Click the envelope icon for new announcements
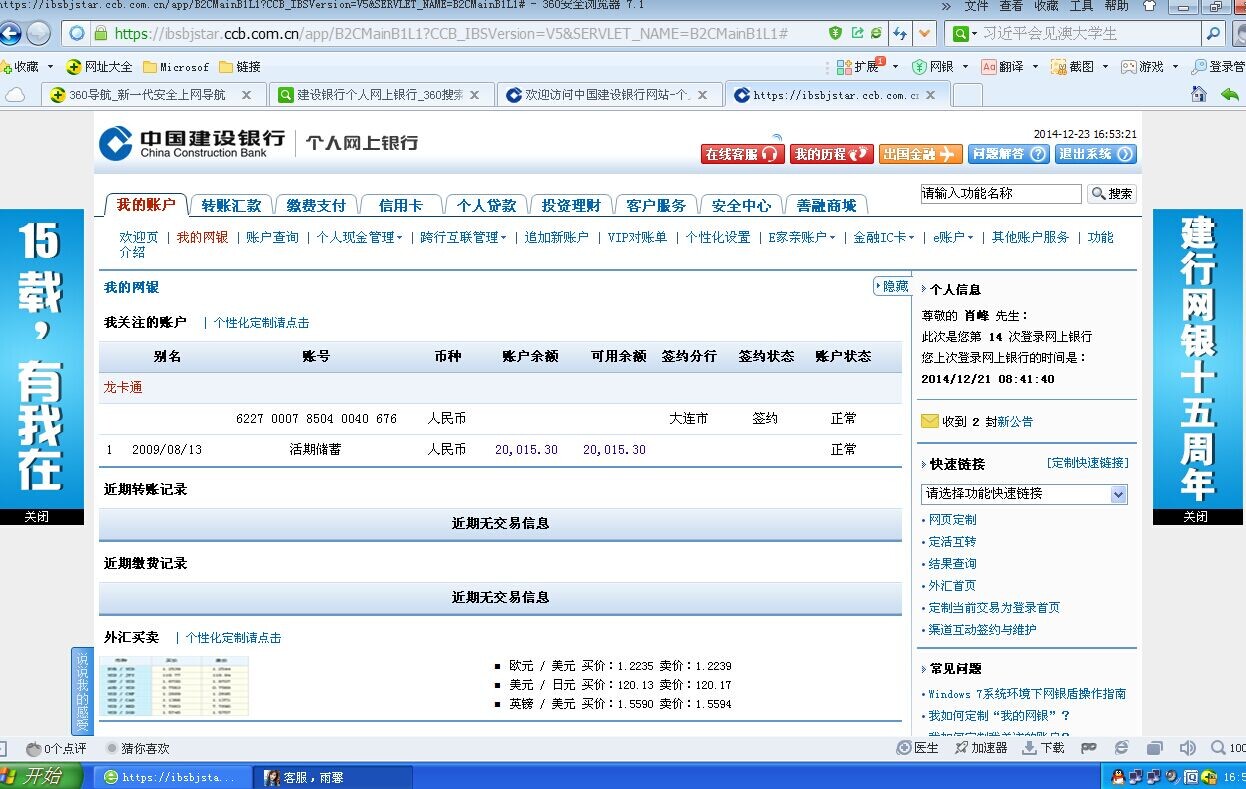The width and height of the screenshot is (1246, 789). point(930,421)
